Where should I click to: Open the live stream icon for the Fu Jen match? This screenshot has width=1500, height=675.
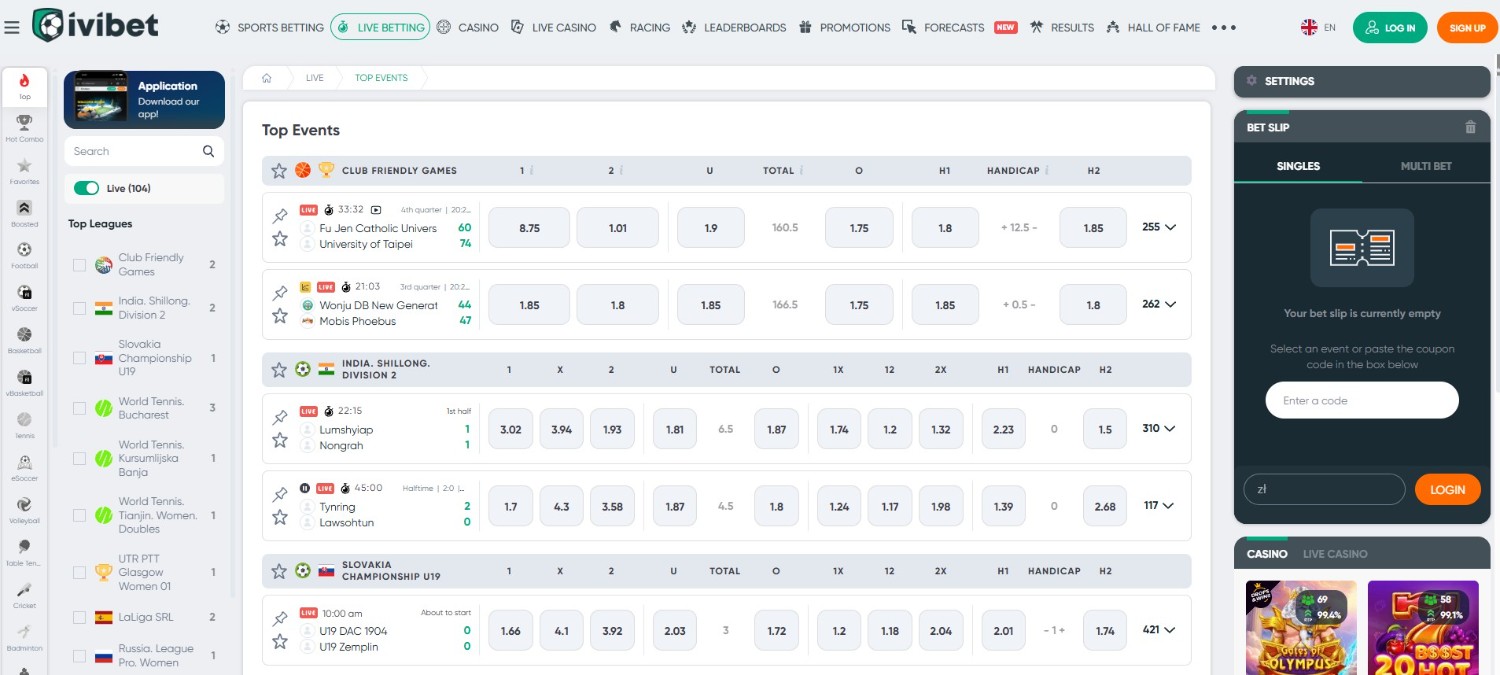376,210
